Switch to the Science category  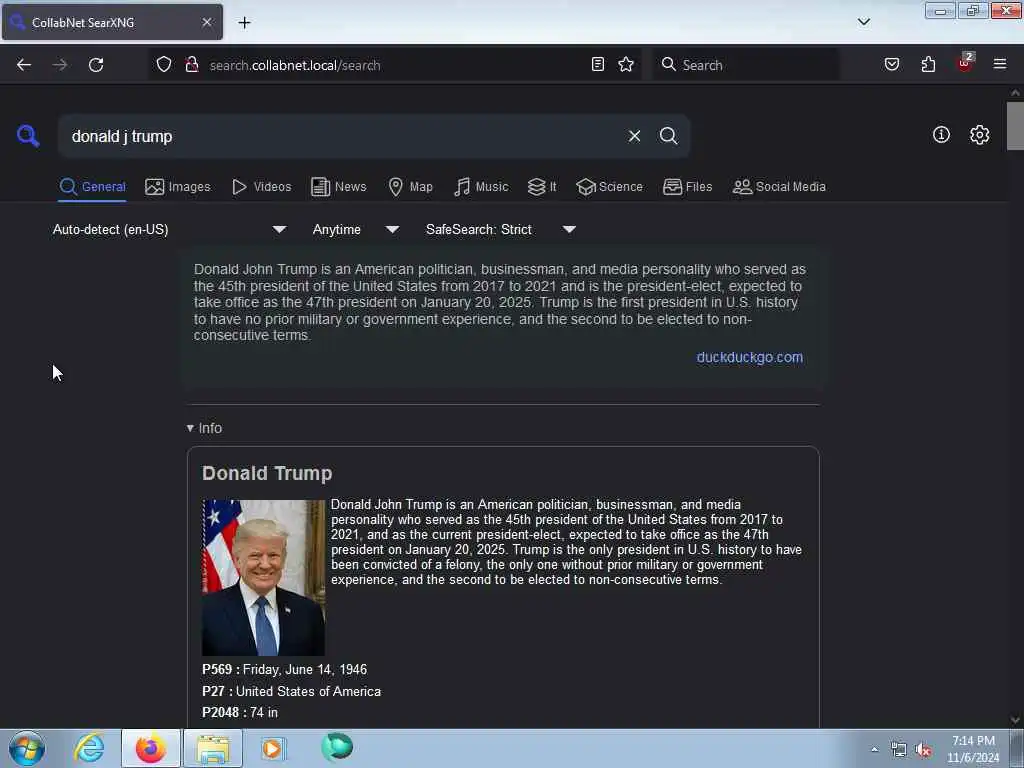609,187
